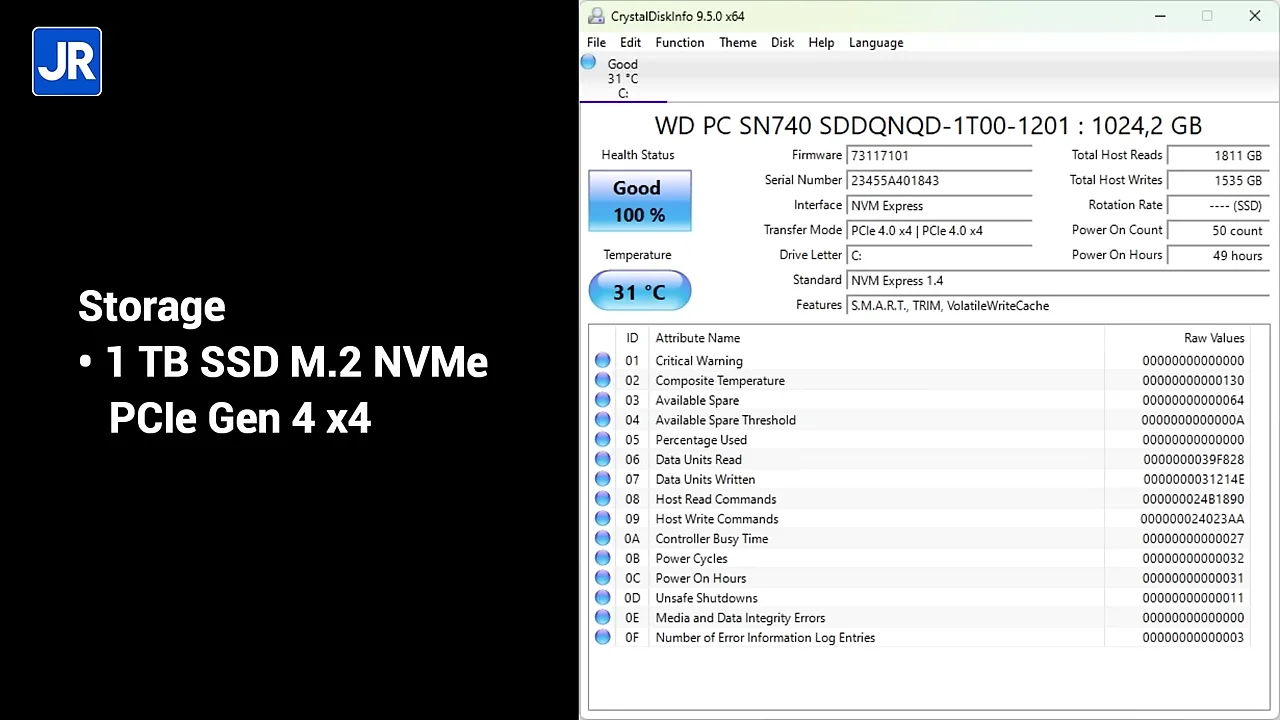Click the Power Cycles status orb
Screen dimensions: 1280x720
[x=602, y=559]
